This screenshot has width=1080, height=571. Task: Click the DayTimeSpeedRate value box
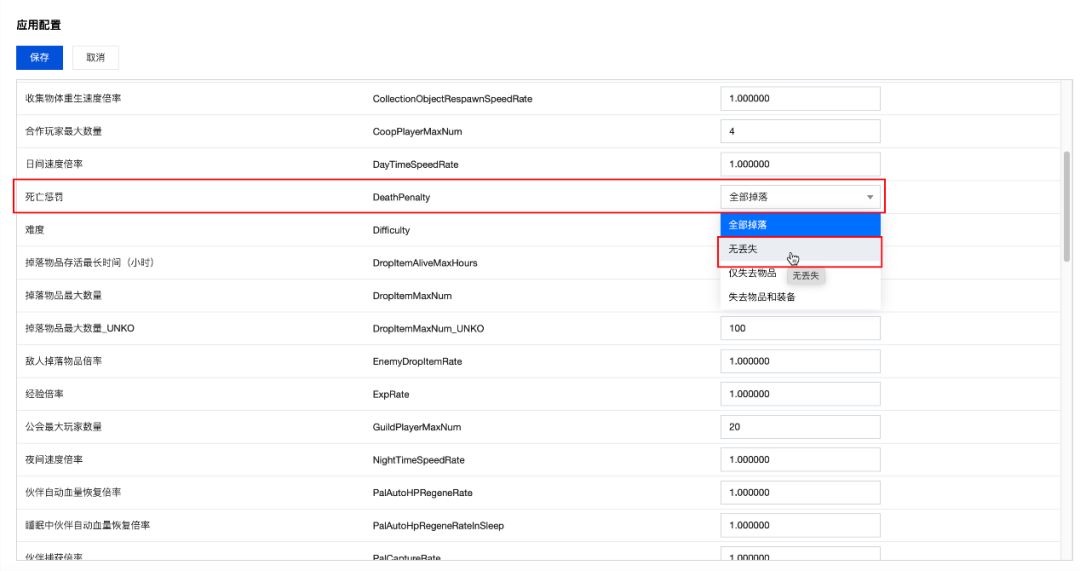pyautogui.click(x=799, y=164)
